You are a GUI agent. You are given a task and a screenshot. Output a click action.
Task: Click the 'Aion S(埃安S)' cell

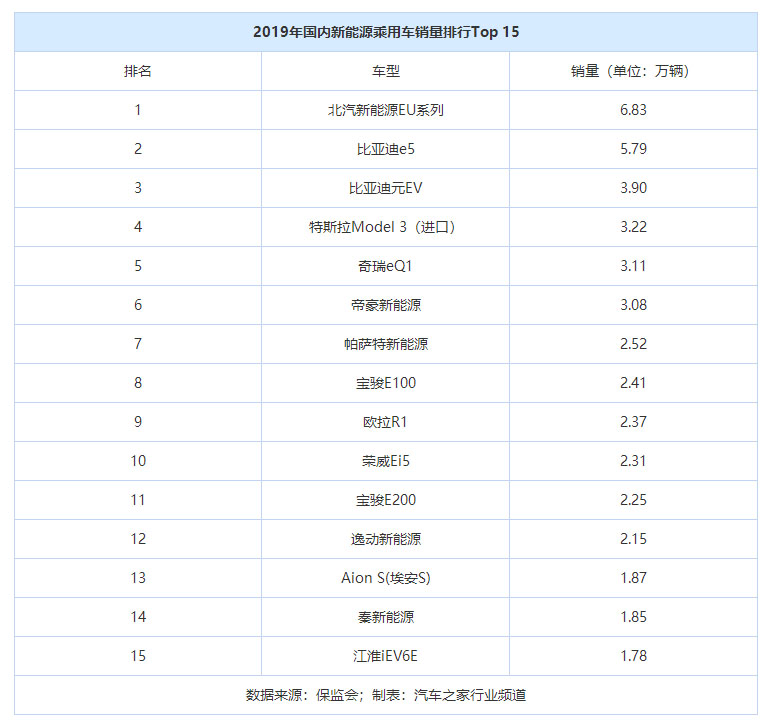pos(385,578)
